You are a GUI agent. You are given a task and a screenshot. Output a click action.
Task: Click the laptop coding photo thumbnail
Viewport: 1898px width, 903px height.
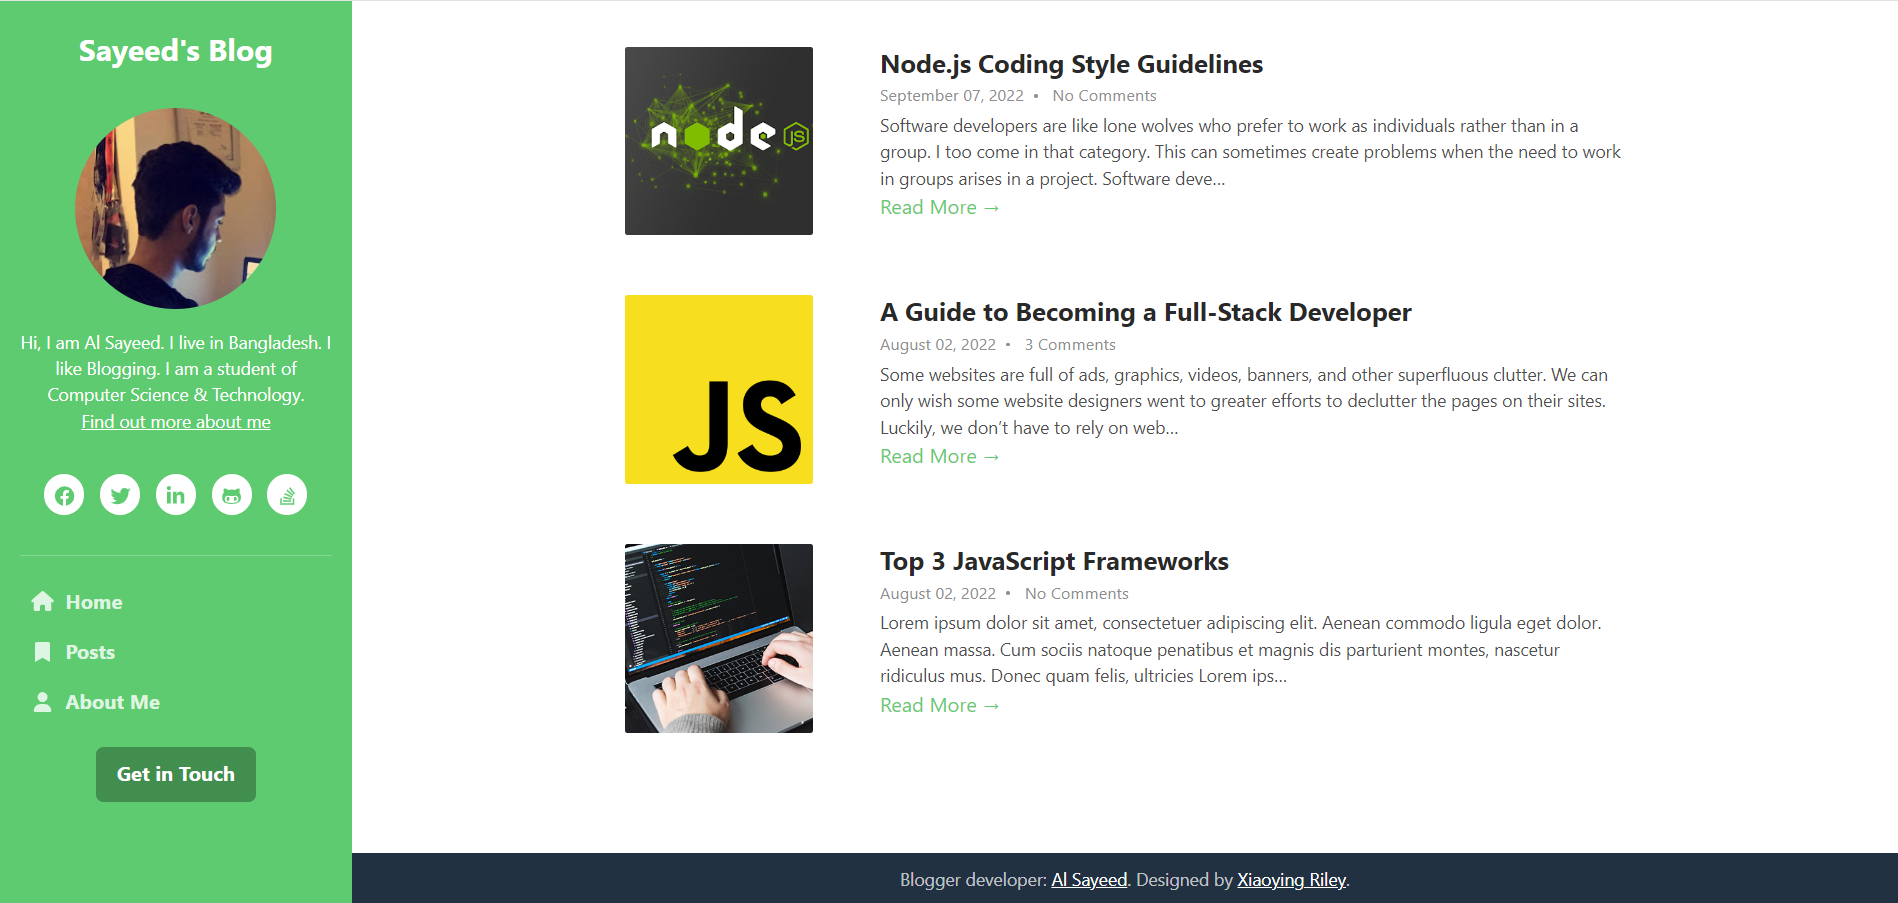(x=719, y=638)
